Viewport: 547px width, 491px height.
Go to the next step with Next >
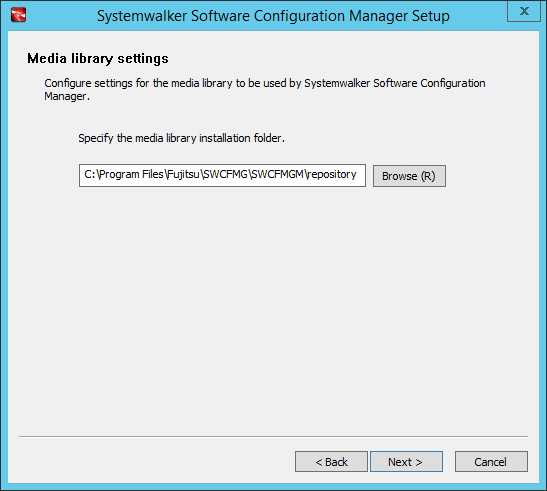406,462
